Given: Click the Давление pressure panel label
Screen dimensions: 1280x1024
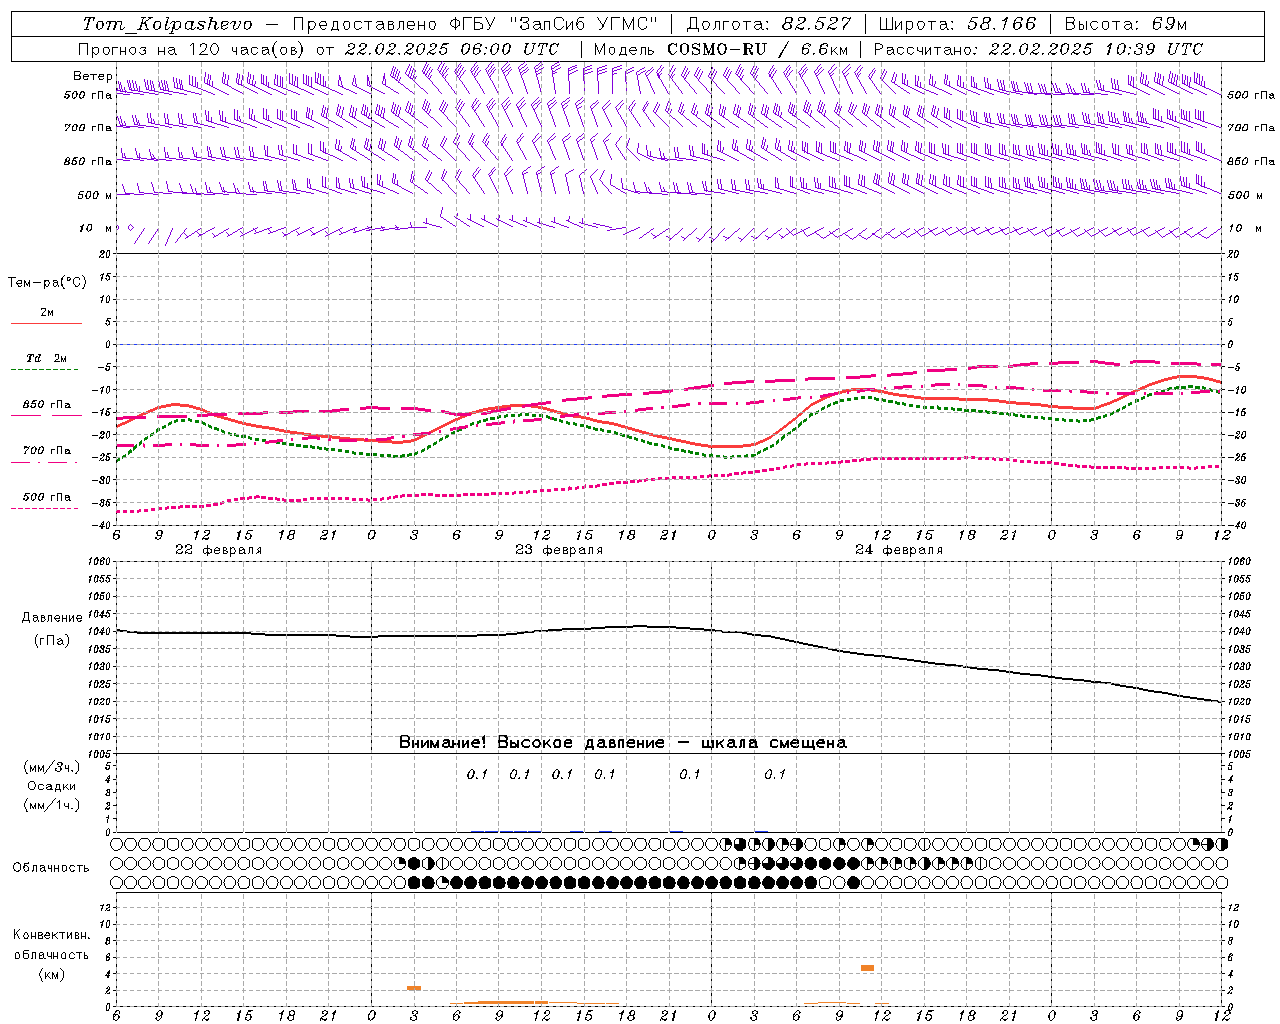Looking at the screenshot, I should (x=52, y=618).
